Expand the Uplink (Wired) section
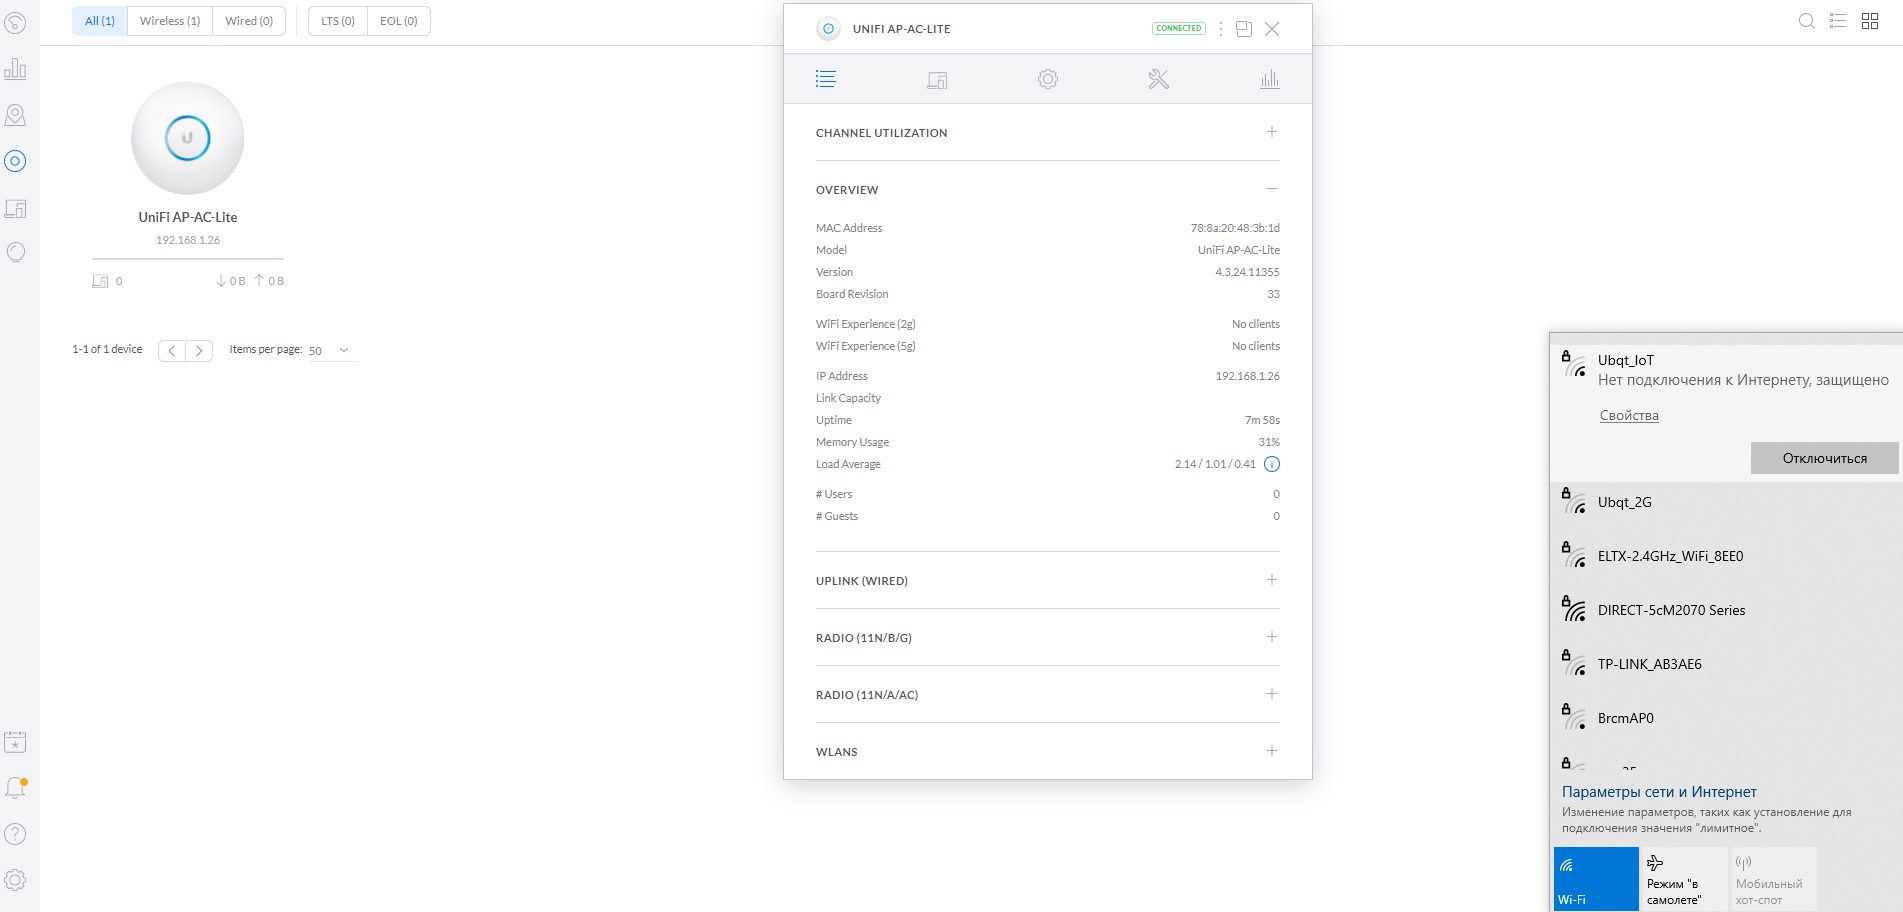 (1272, 580)
